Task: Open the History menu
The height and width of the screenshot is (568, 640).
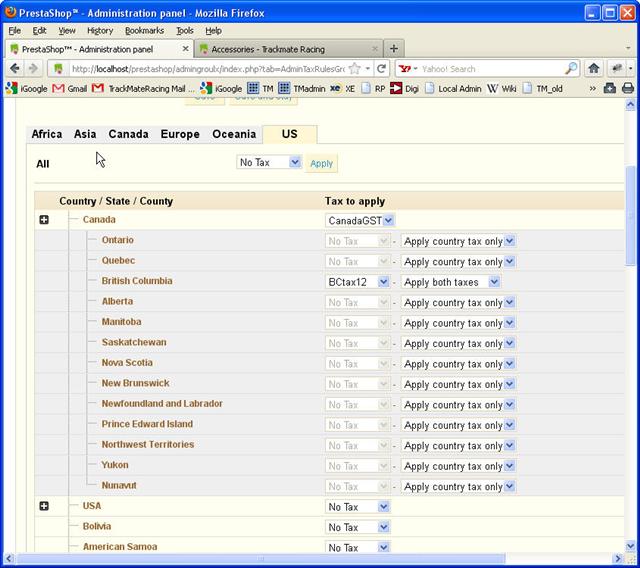Action: [100, 31]
